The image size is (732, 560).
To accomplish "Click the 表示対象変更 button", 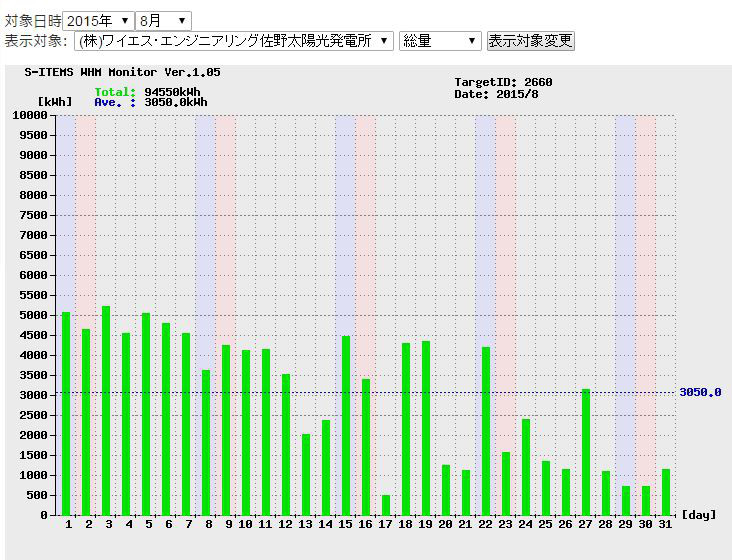I will point(530,41).
